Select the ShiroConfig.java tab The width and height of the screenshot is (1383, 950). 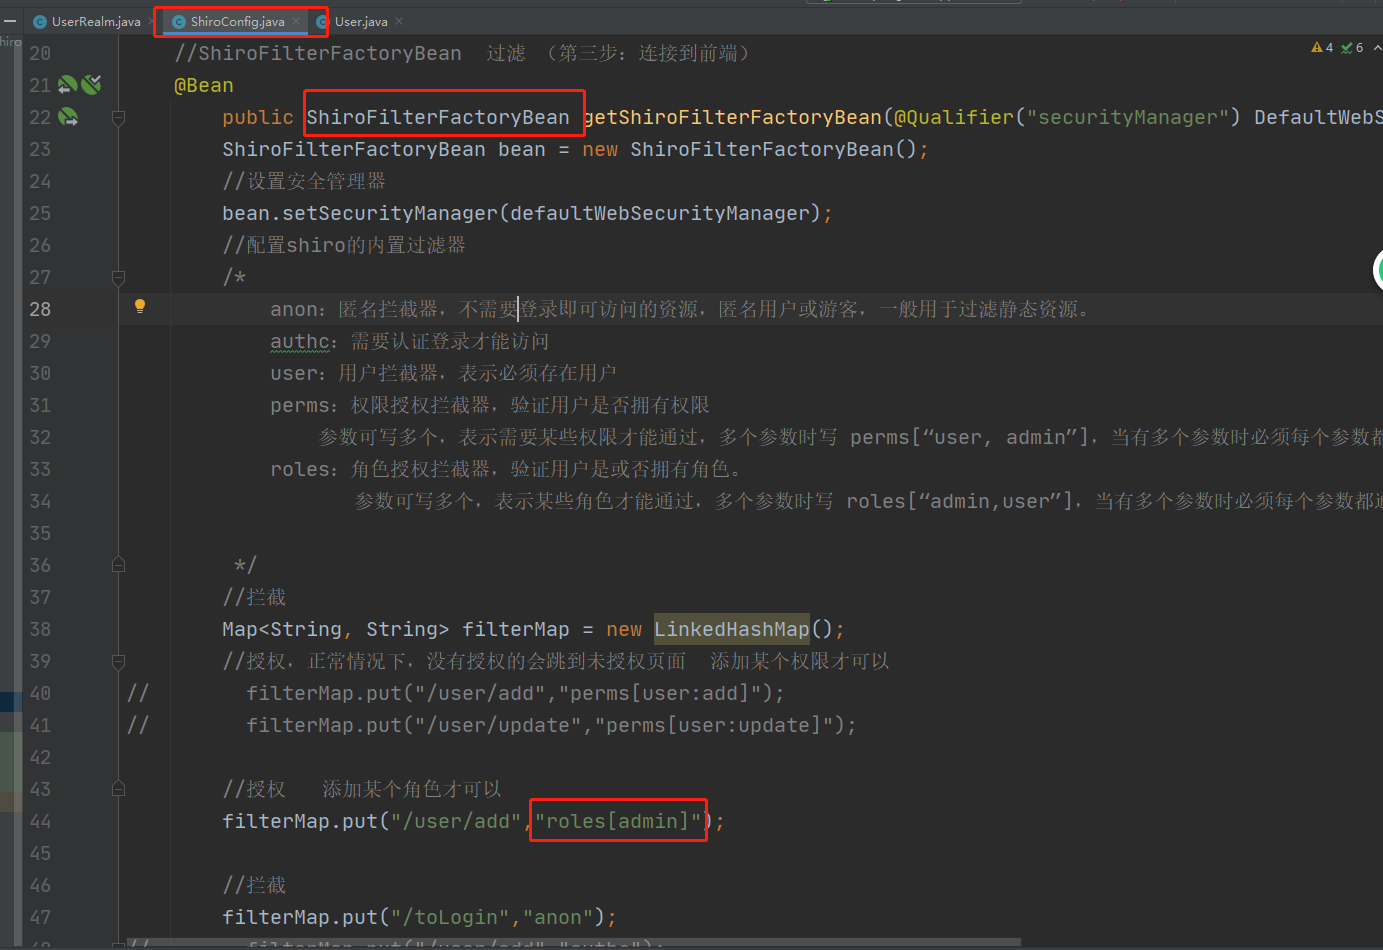[237, 22]
